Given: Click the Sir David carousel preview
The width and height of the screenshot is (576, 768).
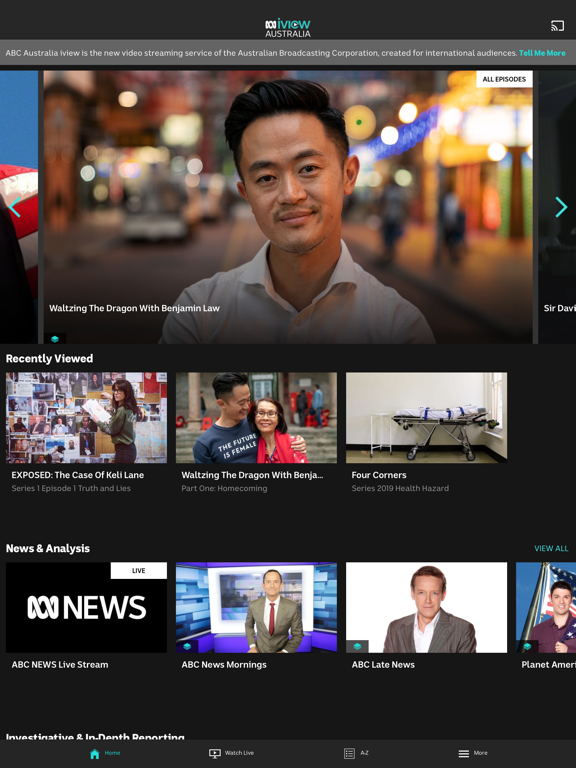Looking at the screenshot, I should (x=557, y=207).
